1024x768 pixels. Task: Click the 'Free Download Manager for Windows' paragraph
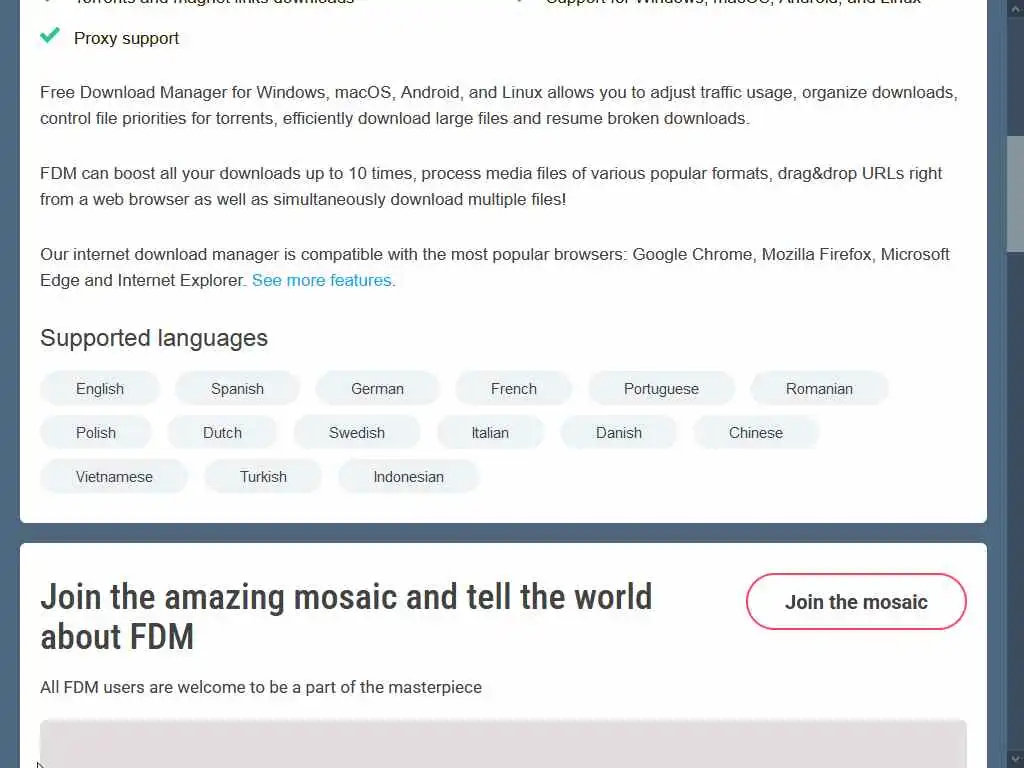point(499,105)
